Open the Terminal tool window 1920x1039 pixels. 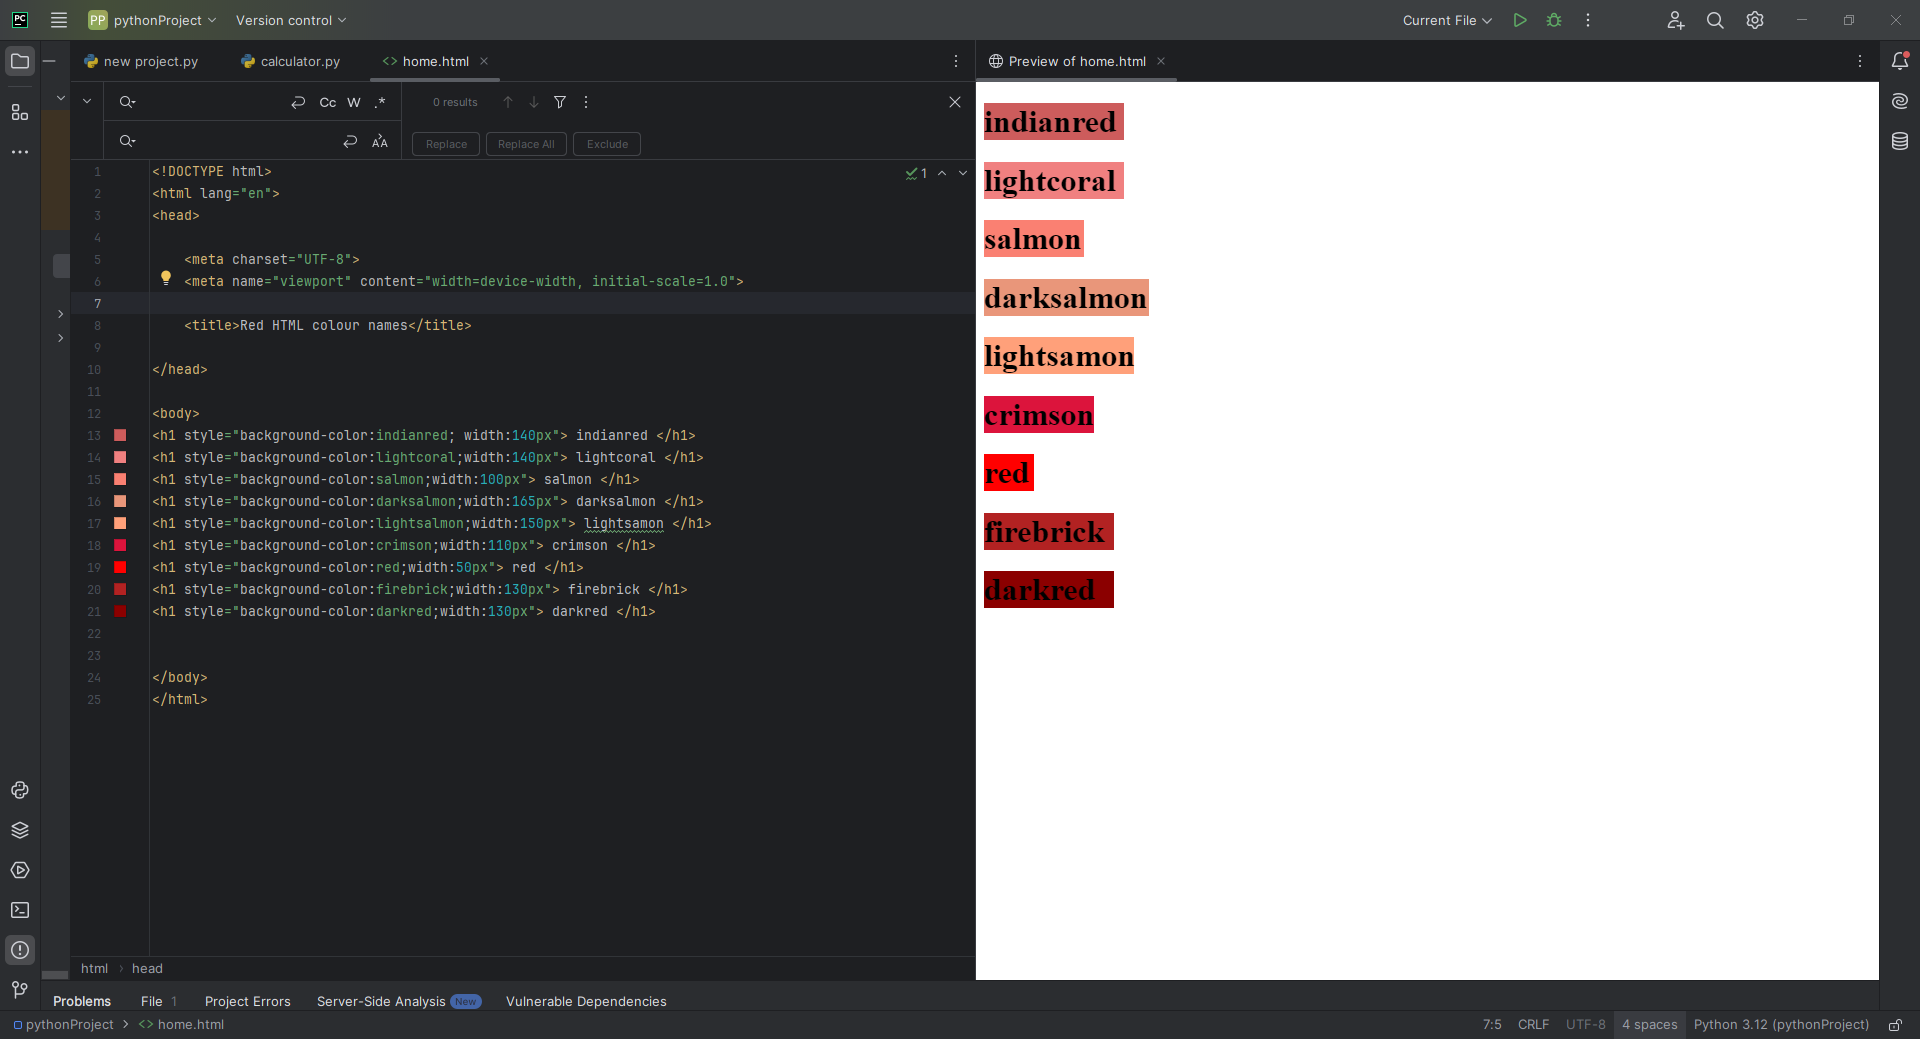[x=20, y=910]
